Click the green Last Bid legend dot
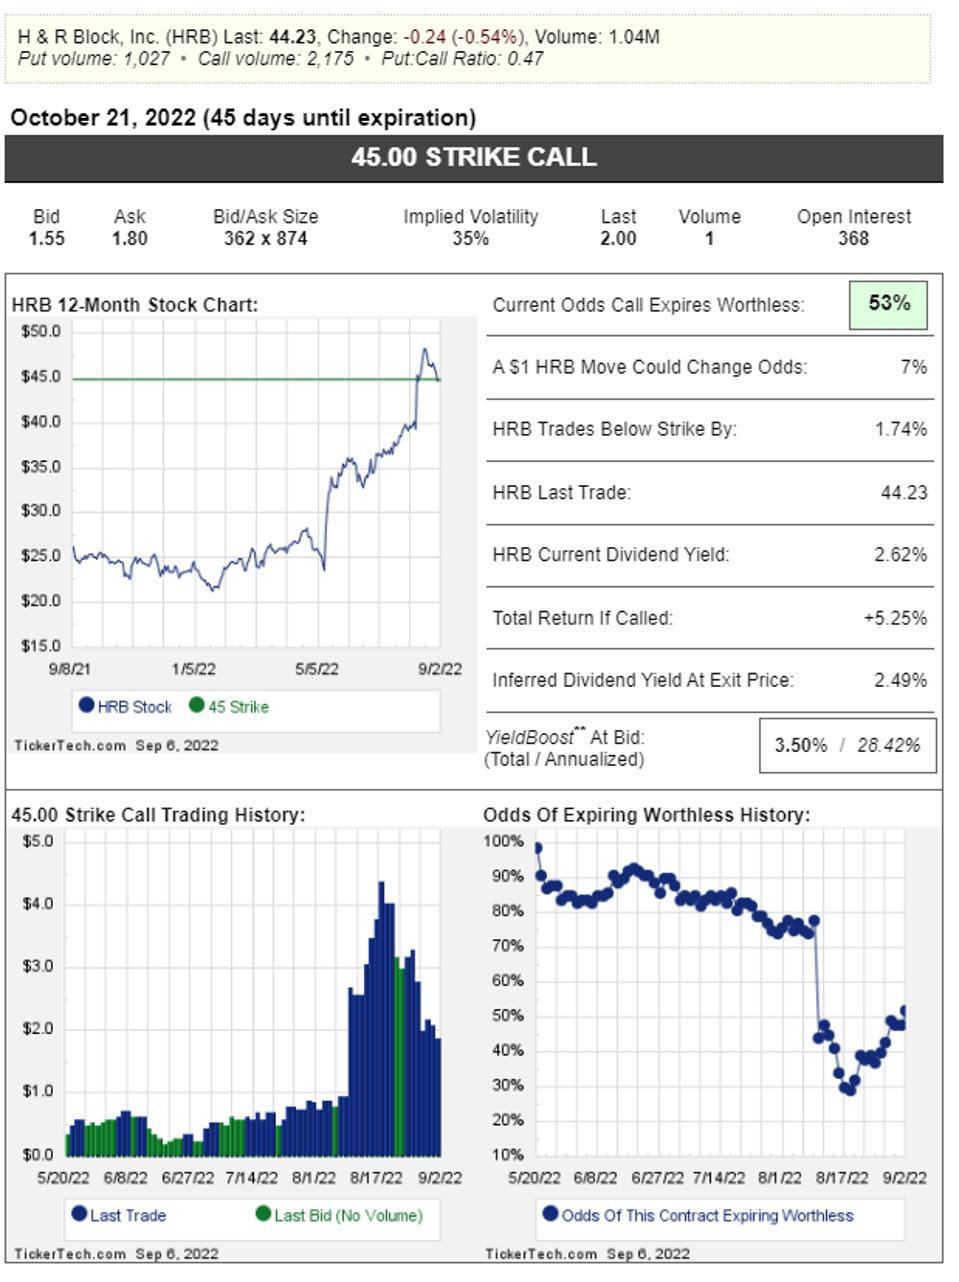 tap(263, 1214)
